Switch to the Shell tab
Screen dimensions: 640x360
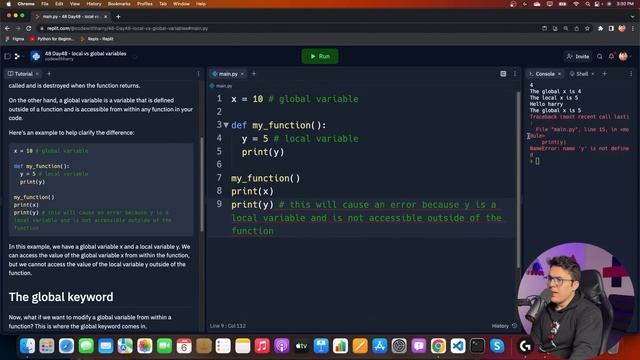tap(579, 74)
